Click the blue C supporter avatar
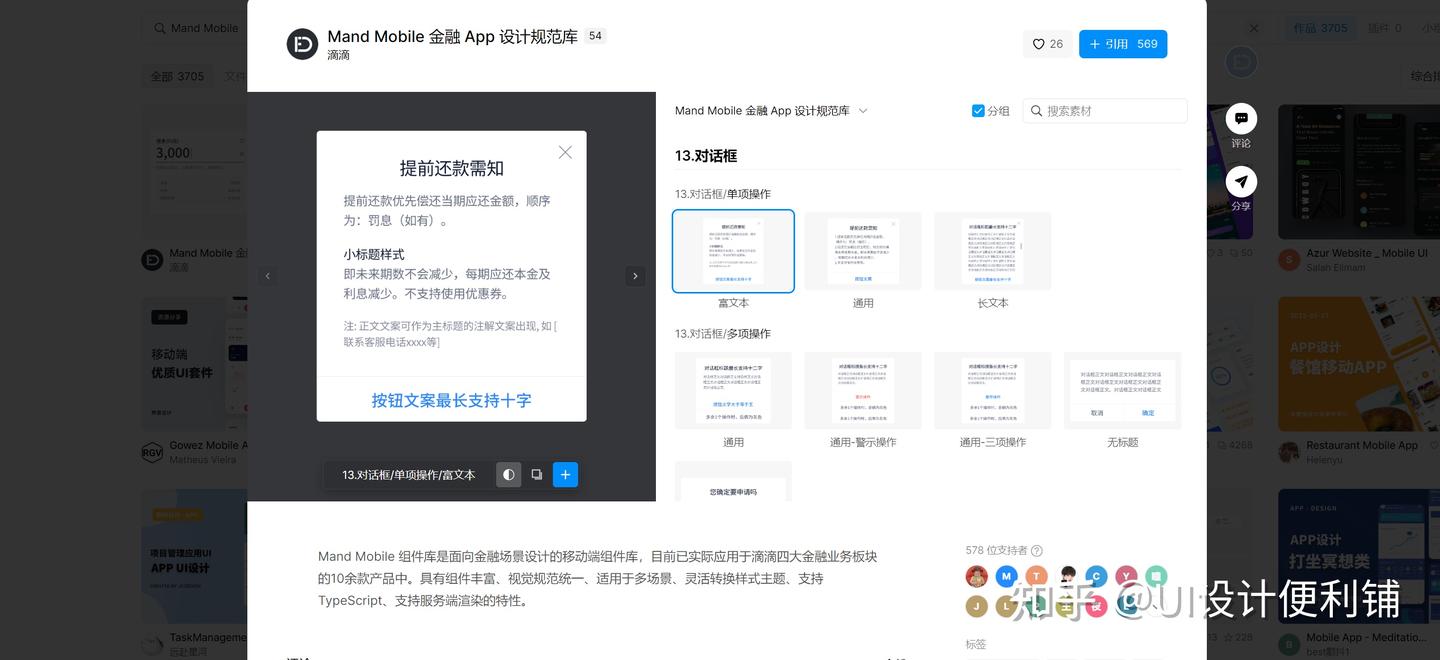 [1097, 576]
